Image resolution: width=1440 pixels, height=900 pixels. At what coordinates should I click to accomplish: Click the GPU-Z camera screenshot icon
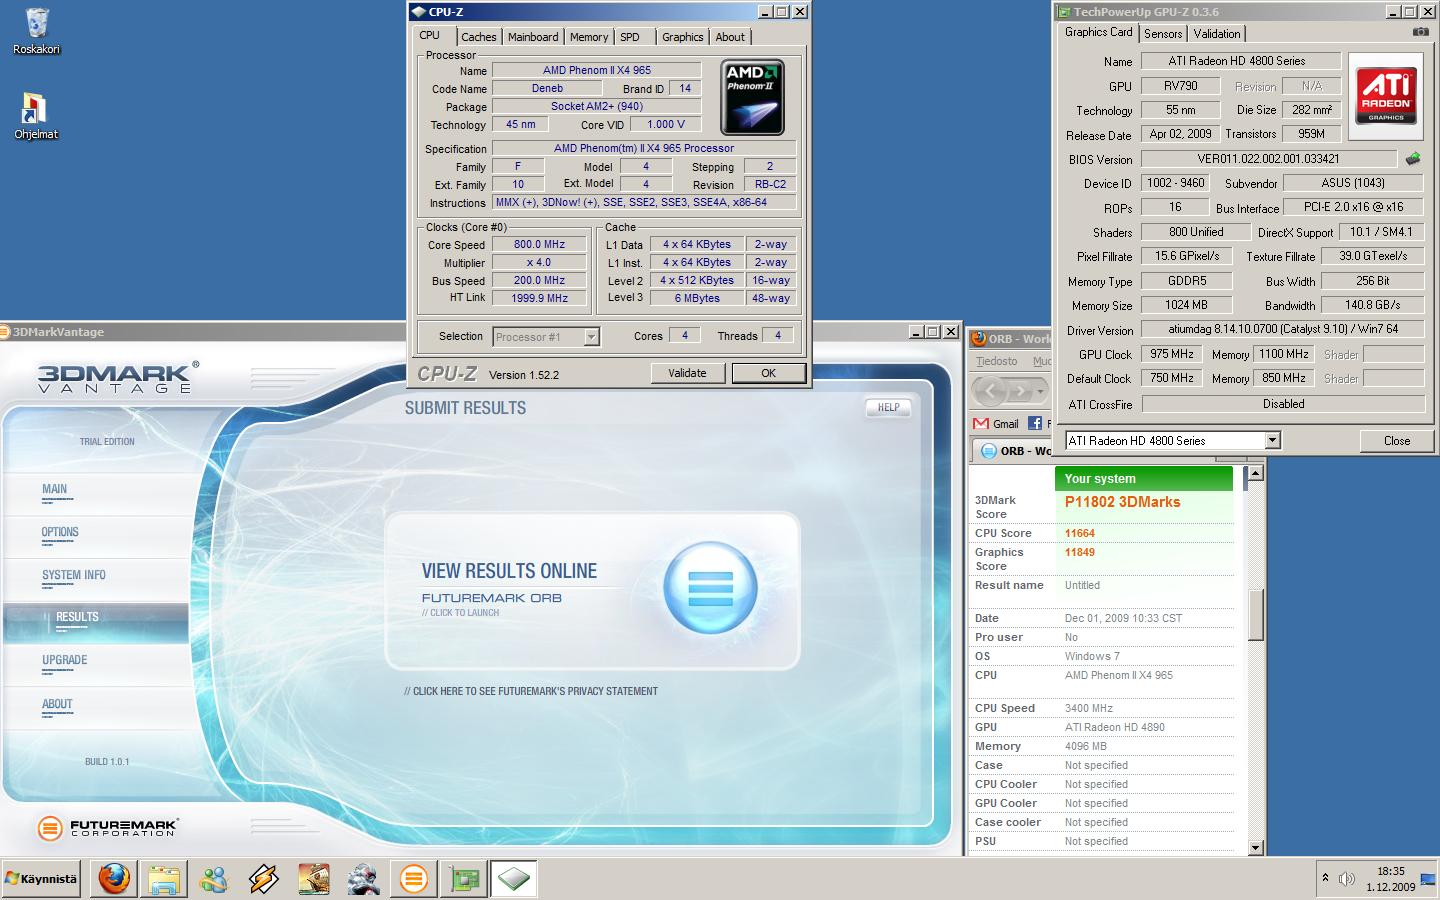1420,32
